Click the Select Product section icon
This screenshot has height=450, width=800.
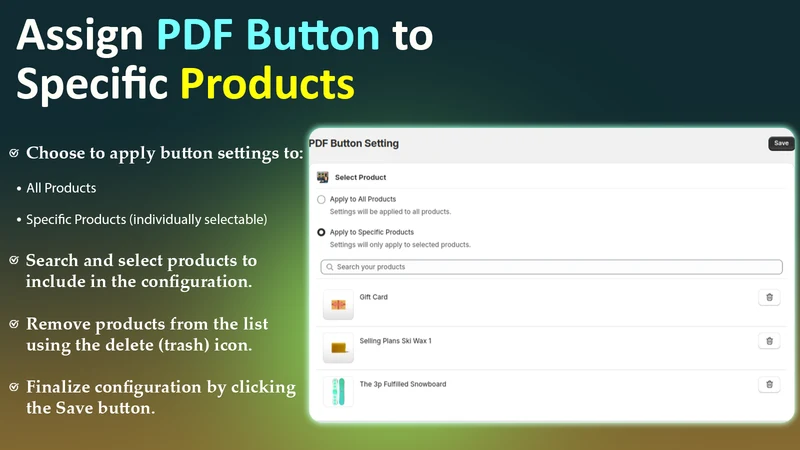(x=322, y=177)
